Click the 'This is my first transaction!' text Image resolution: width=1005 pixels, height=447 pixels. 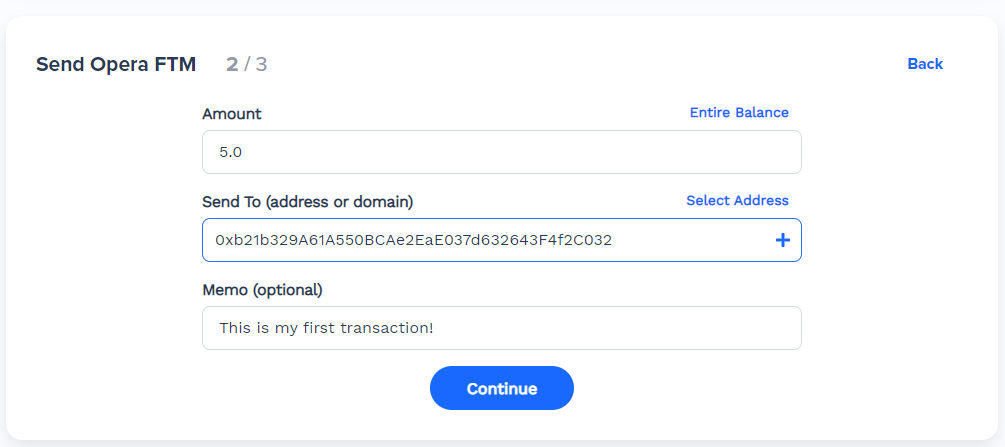tap(326, 328)
